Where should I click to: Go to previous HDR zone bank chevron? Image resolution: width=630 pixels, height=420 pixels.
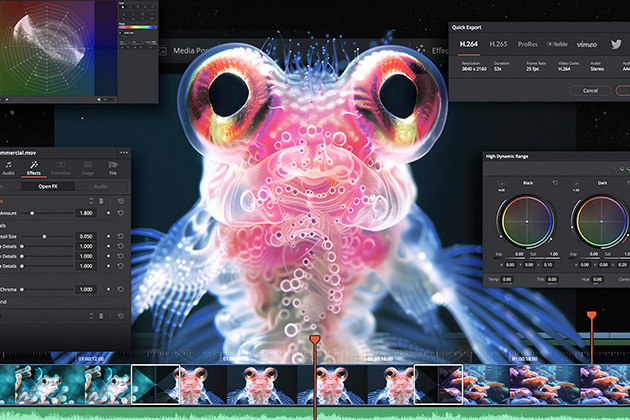click(x=614, y=169)
